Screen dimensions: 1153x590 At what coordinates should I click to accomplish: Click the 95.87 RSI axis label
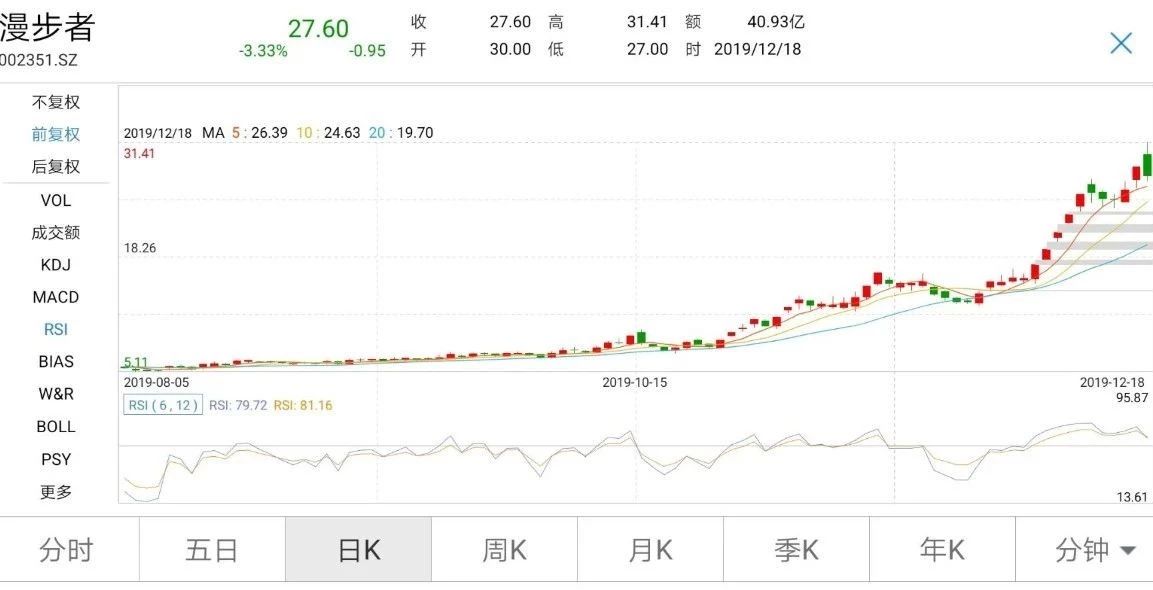coord(1132,397)
